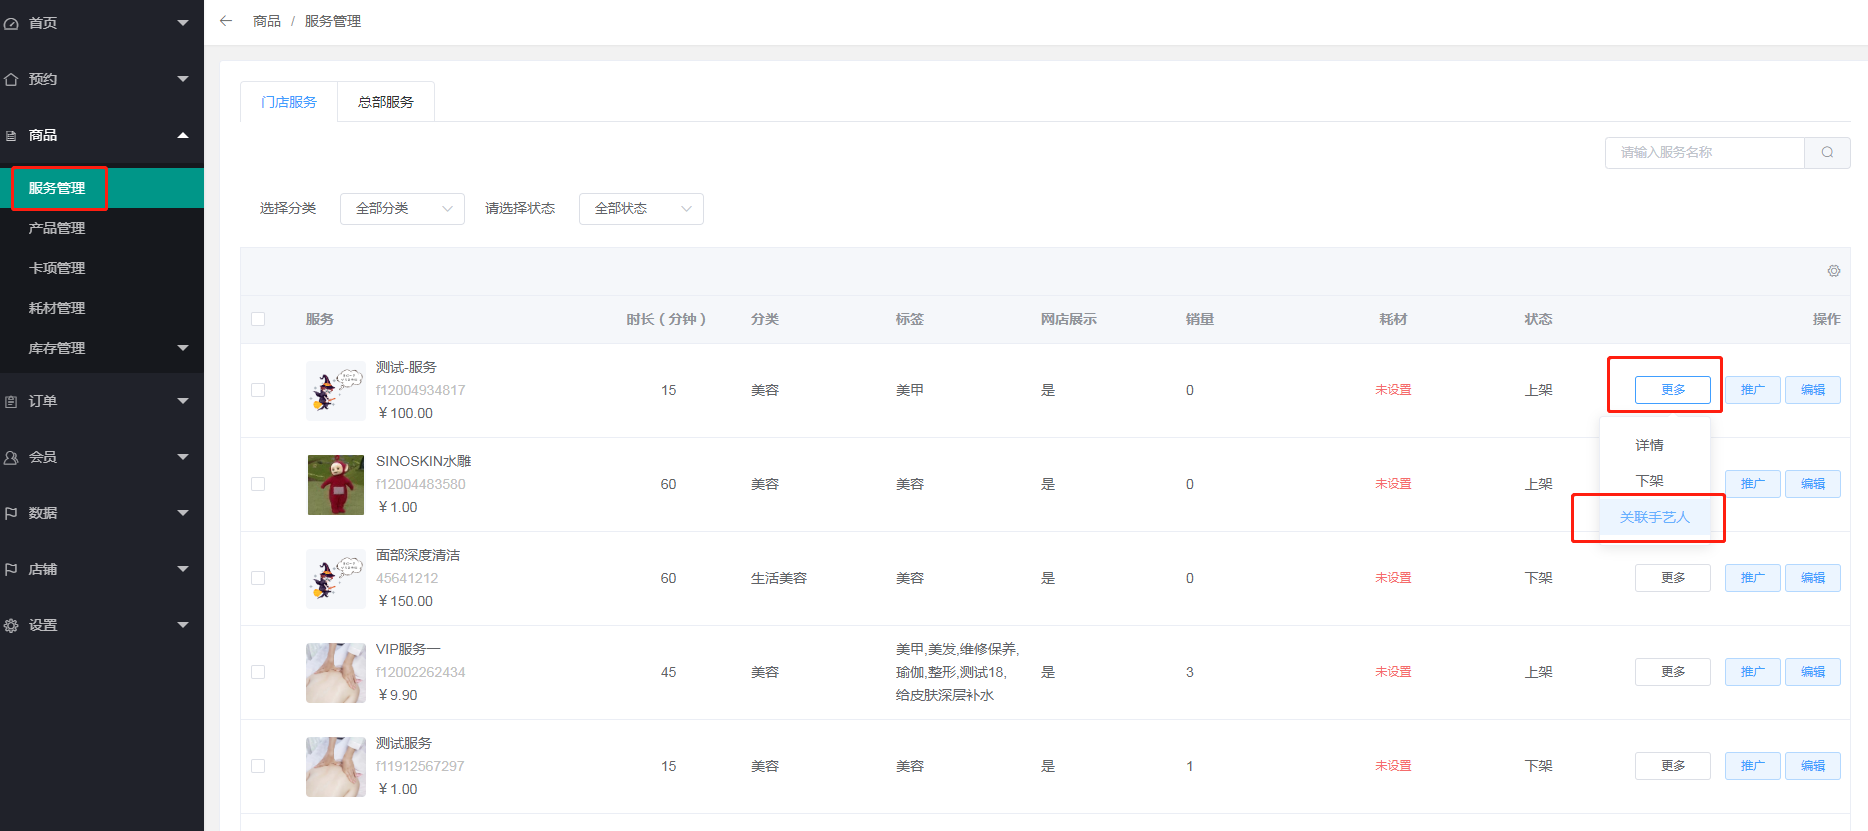This screenshot has height=831, width=1868.
Task: Click 更多 button for 面部深度清洁 row
Action: coord(1673,578)
